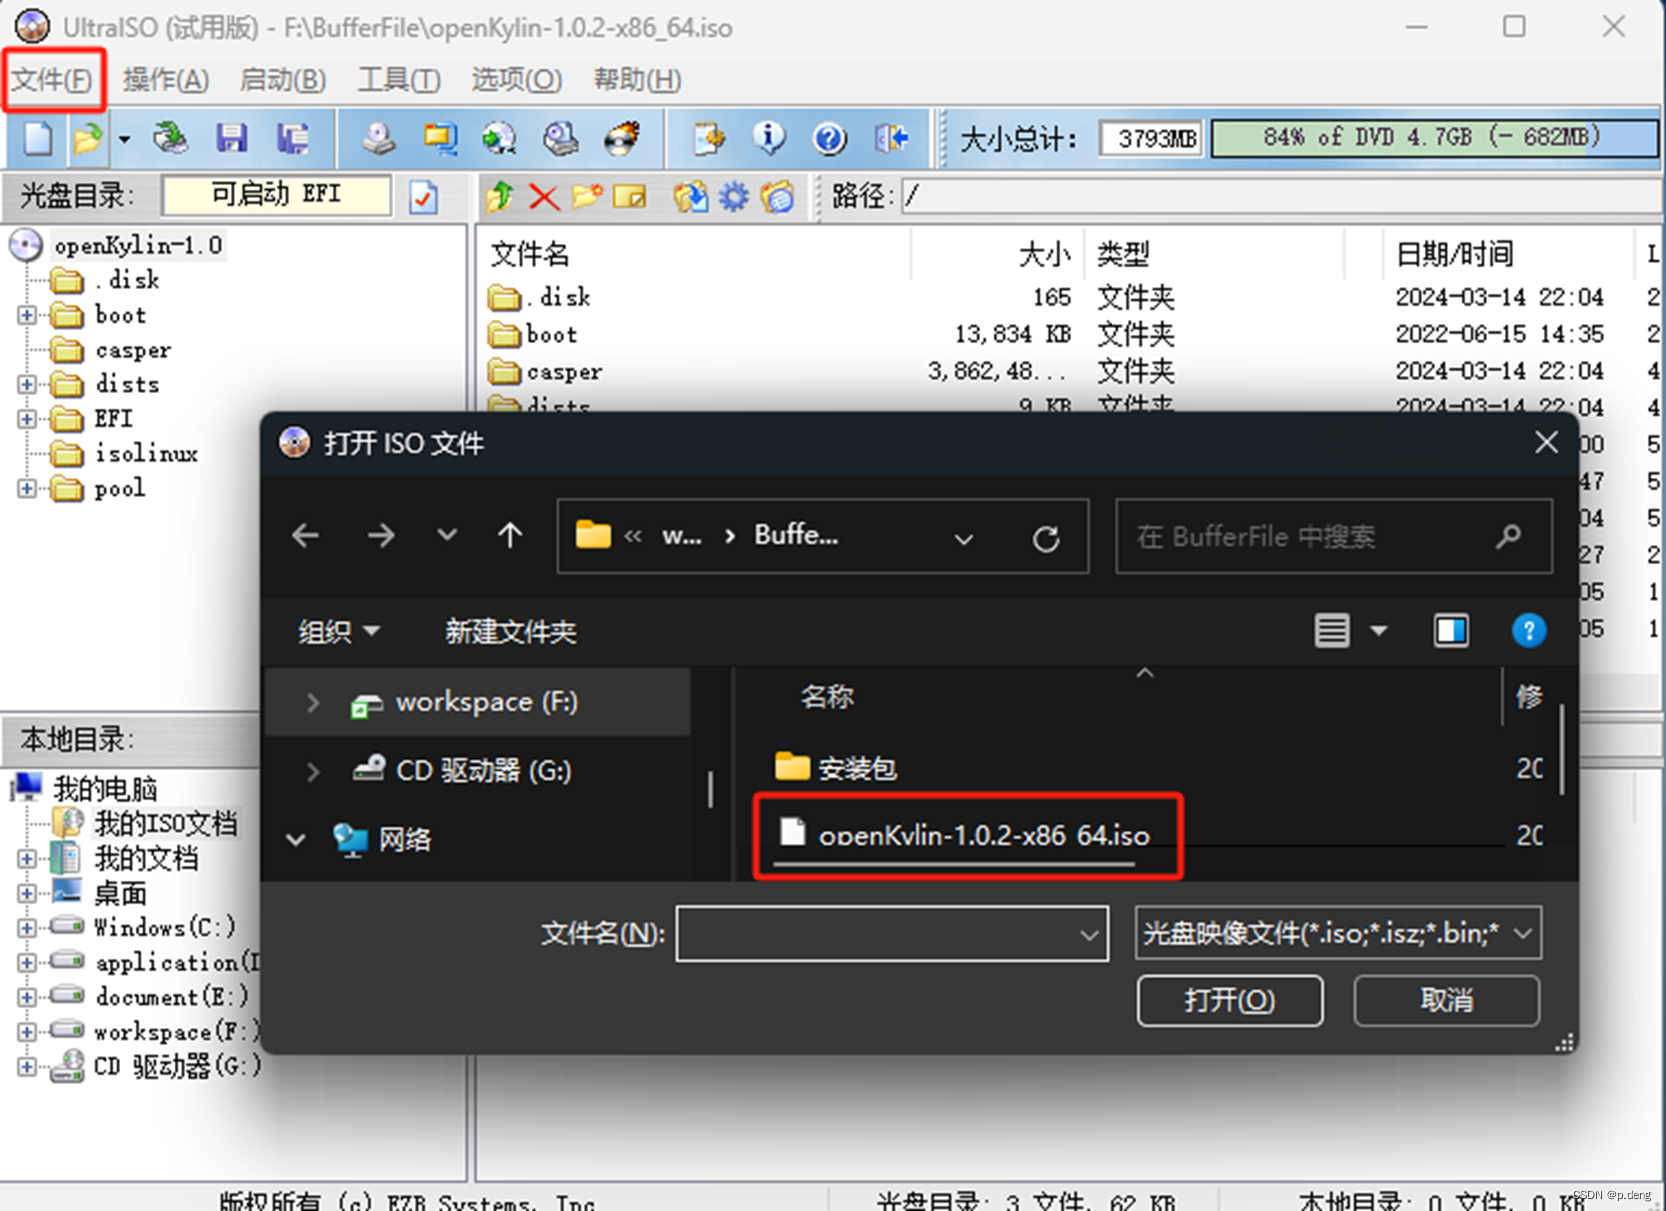Open the 文件(F) menu
Screen dimensions: 1666x1211
point(52,79)
